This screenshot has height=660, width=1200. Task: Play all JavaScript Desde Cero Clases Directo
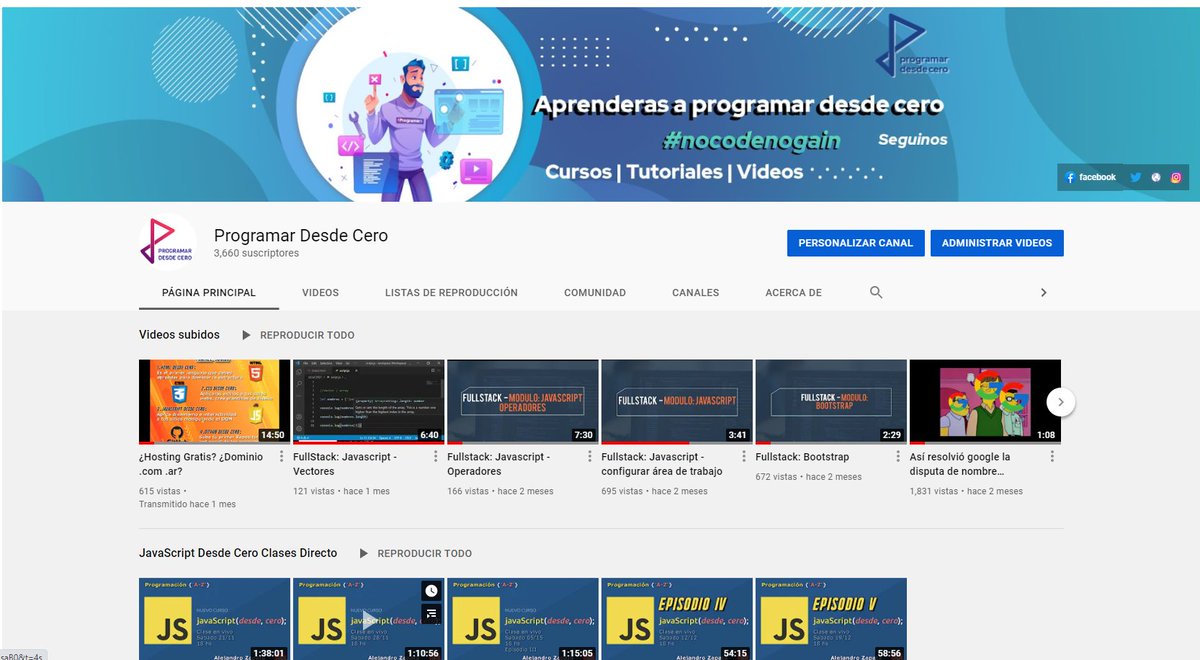415,553
